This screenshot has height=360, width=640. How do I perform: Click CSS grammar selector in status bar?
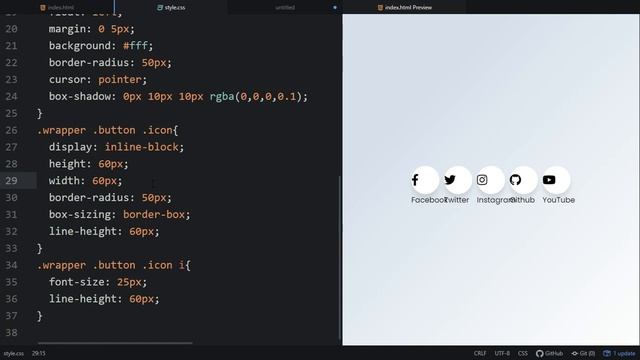[x=523, y=353]
